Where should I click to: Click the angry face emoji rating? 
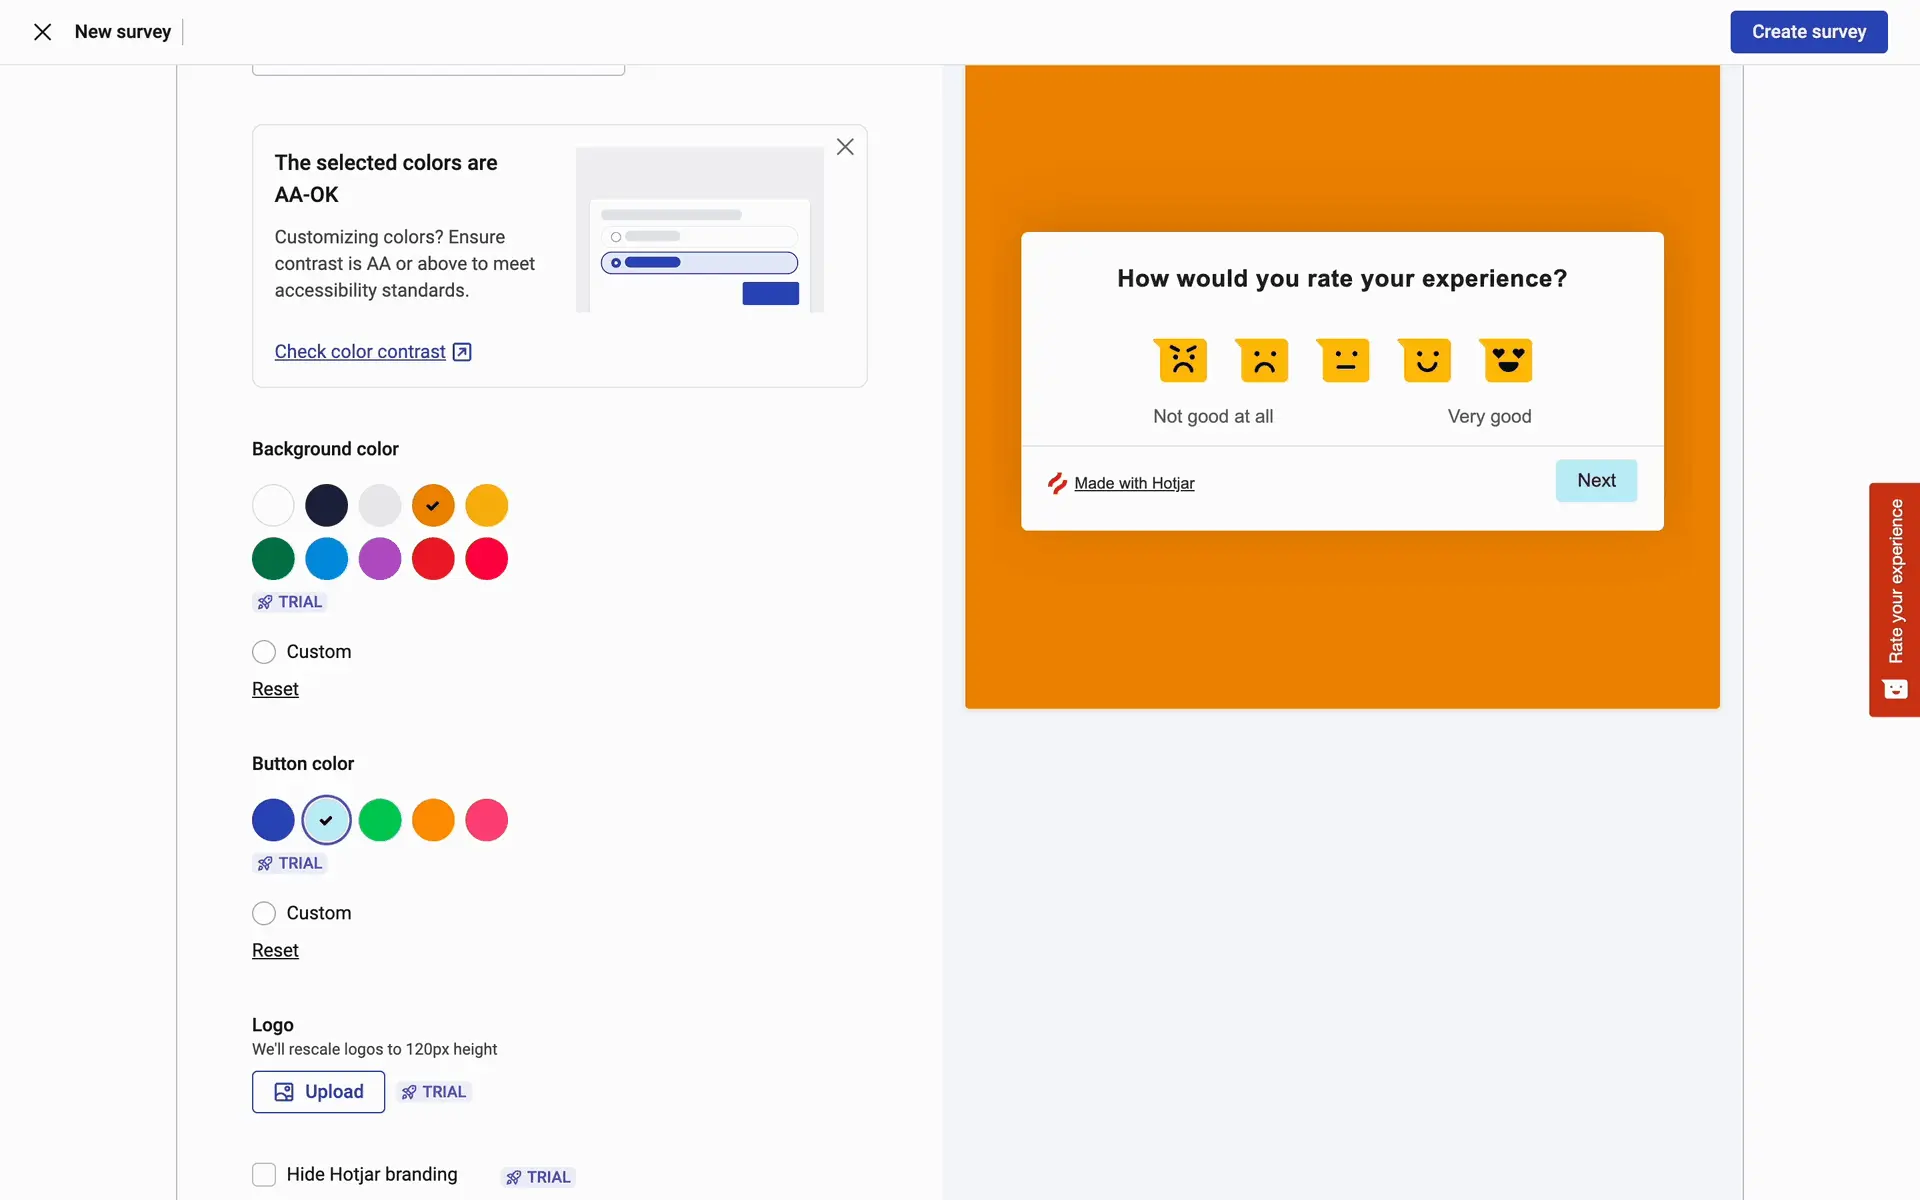click(x=1182, y=361)
